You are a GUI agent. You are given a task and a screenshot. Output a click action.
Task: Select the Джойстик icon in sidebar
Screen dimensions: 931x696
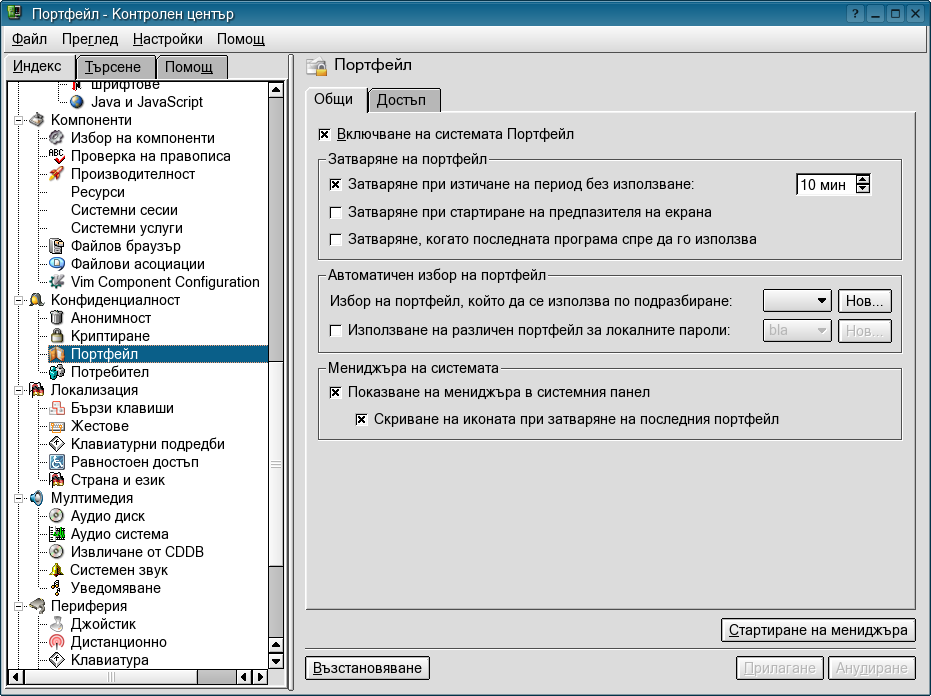pyautogui.click(x=57, y=624)
